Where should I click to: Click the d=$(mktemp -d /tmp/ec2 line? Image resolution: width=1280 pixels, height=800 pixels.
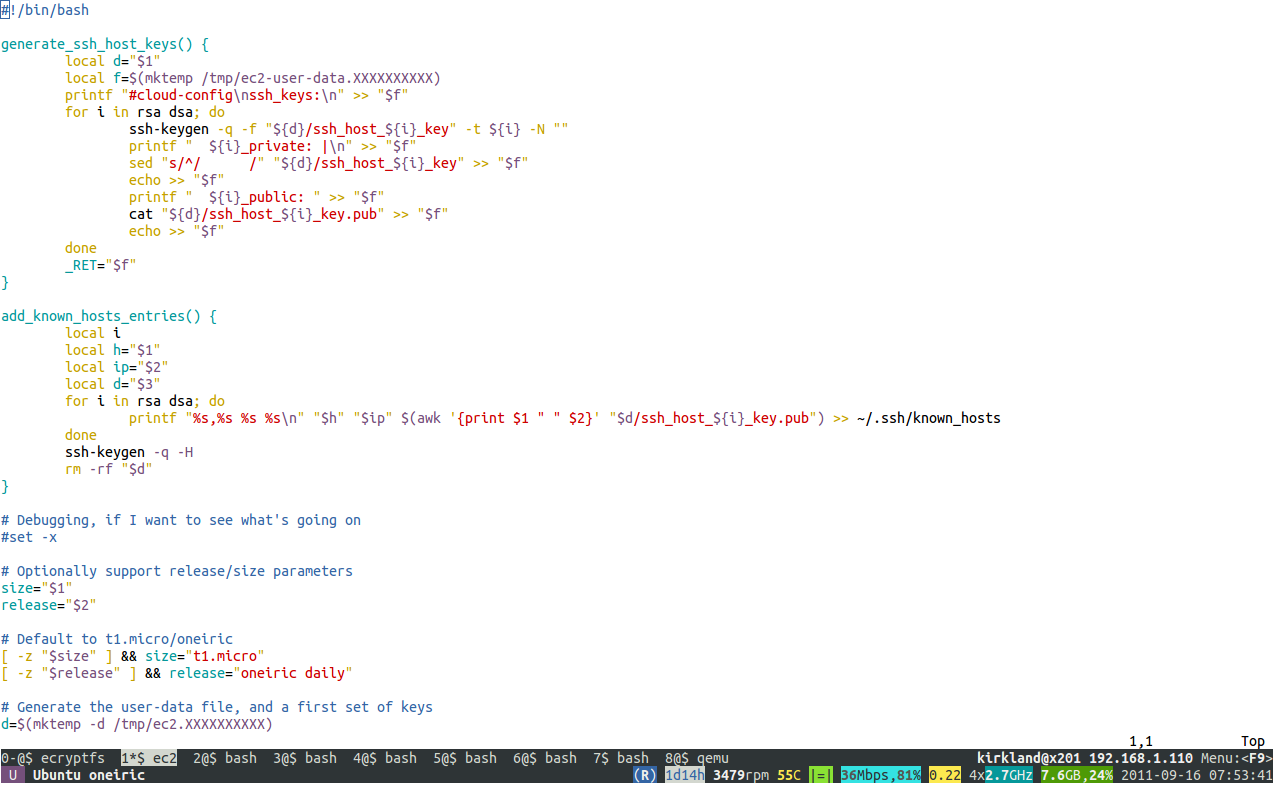pos(137,724)
